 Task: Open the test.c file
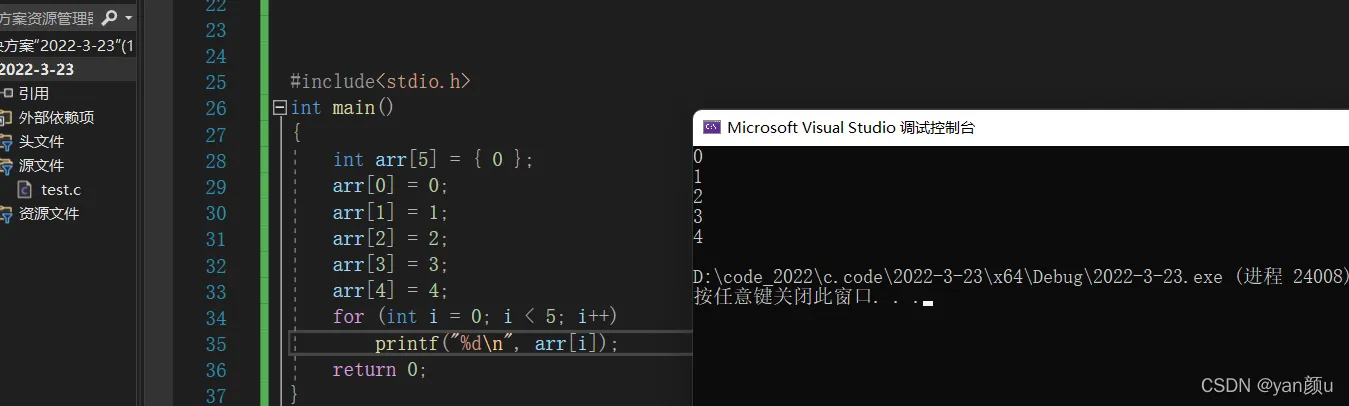pyautogui.click(x=61, y=189)
